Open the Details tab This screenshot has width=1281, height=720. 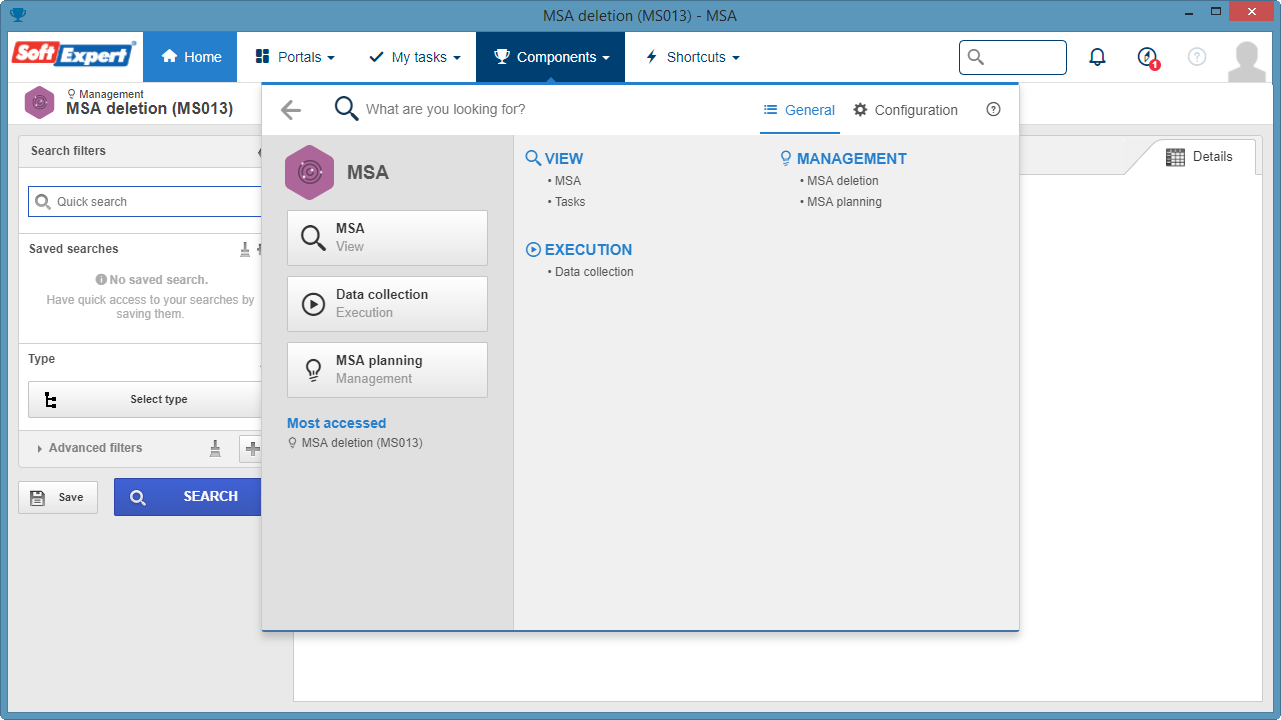coord(1200,157)
